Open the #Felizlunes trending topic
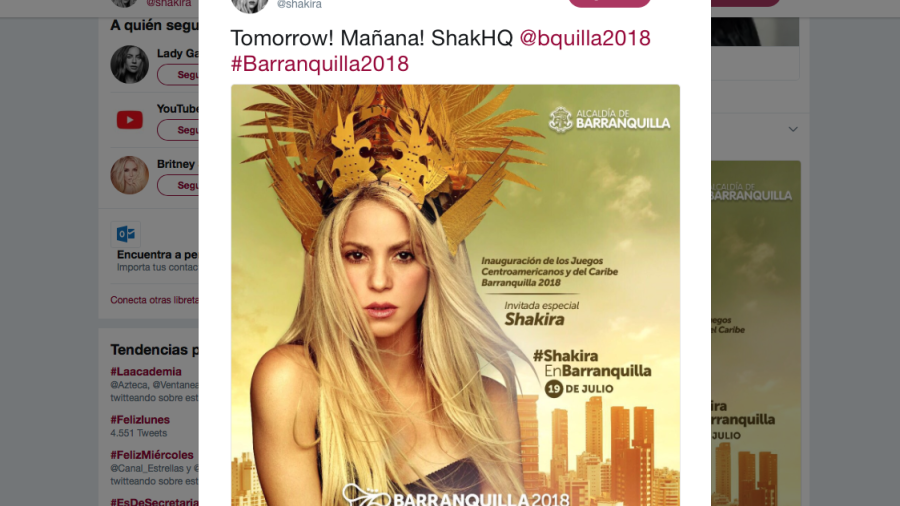The width and height of the screenshot is (900, 506). pyautogui.click(x=140, y=420)
